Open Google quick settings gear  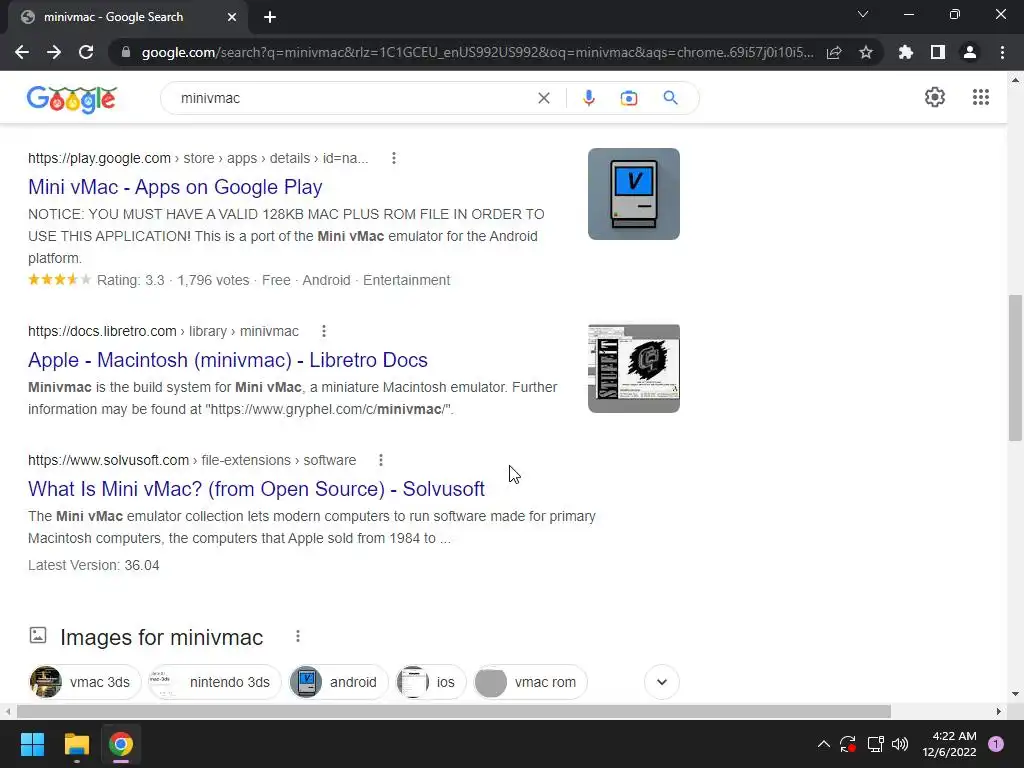(x=935, y=97)
